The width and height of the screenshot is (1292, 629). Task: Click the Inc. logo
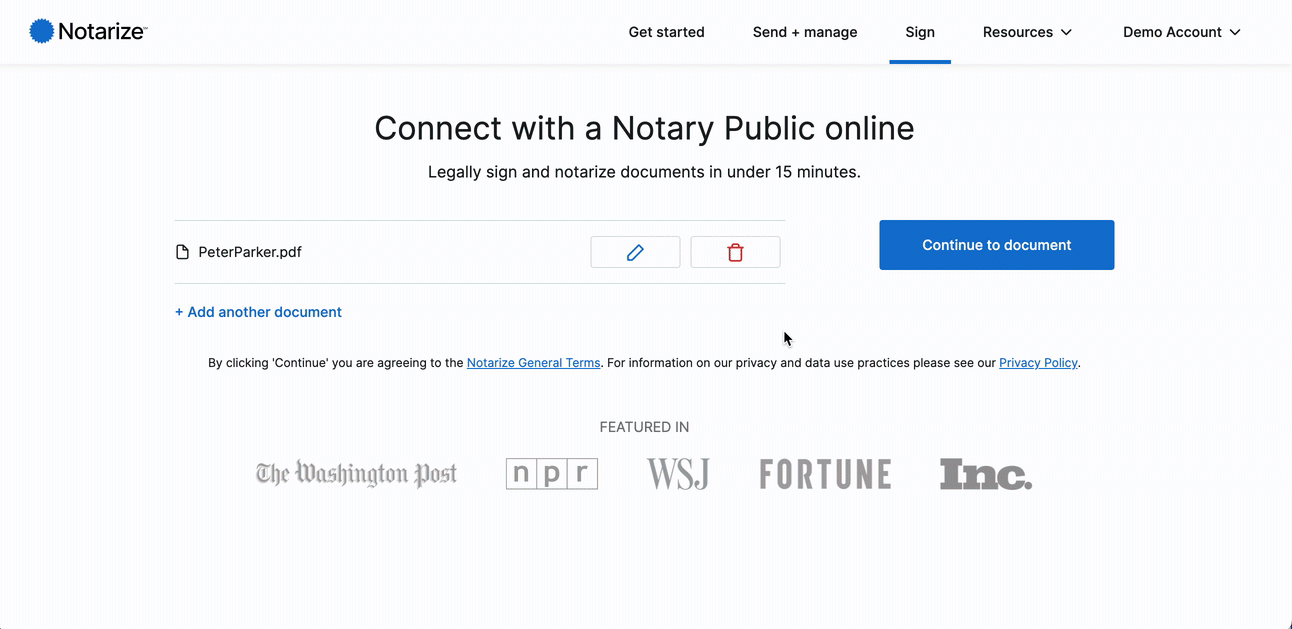click(985, 474)
